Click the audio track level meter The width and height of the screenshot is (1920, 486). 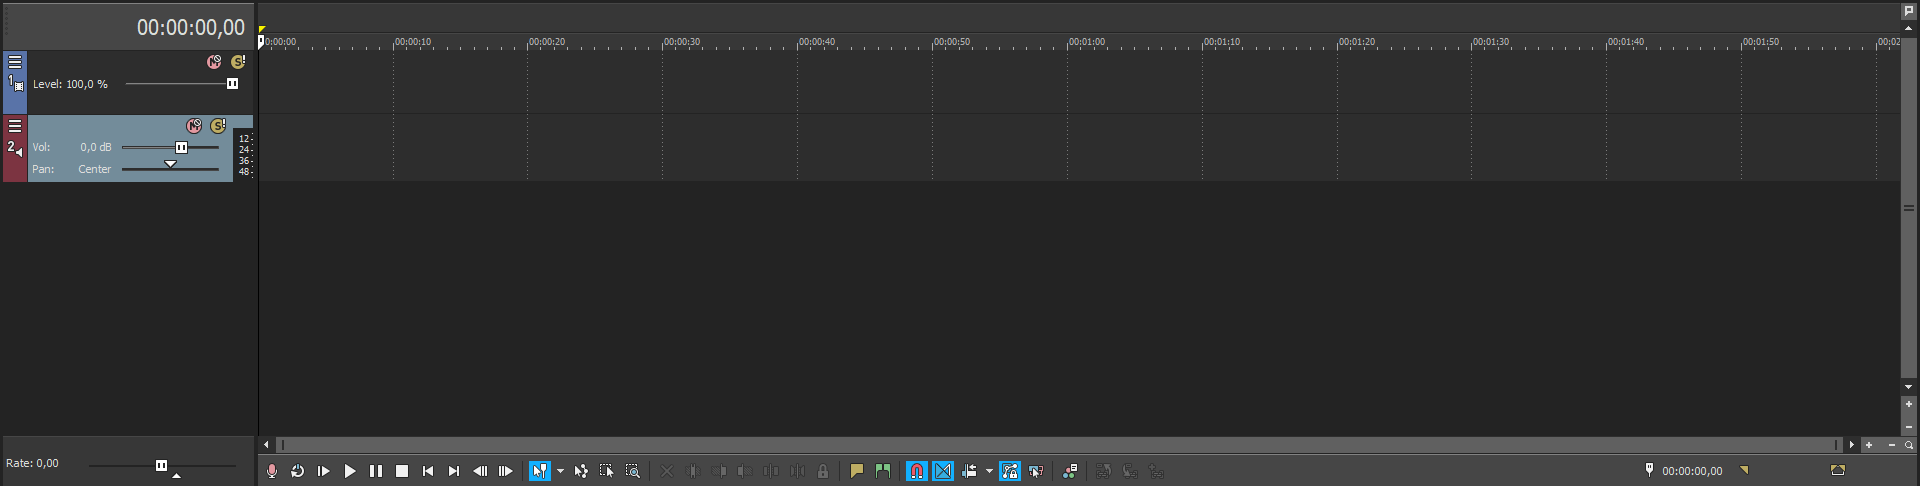click(244, 154)
